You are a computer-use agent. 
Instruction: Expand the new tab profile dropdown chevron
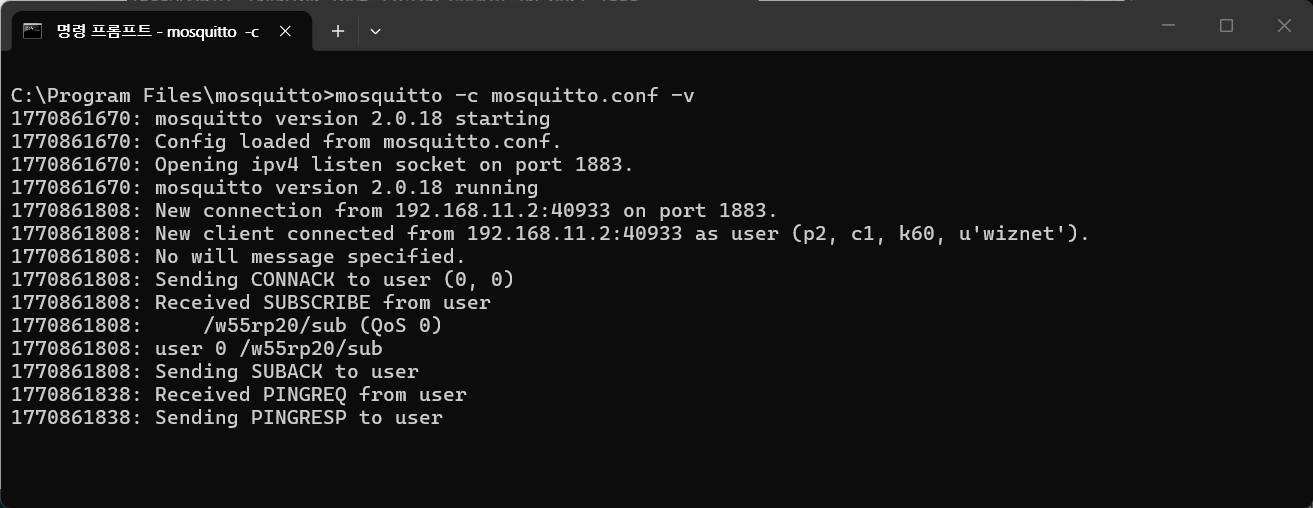(x=375, y=31)
